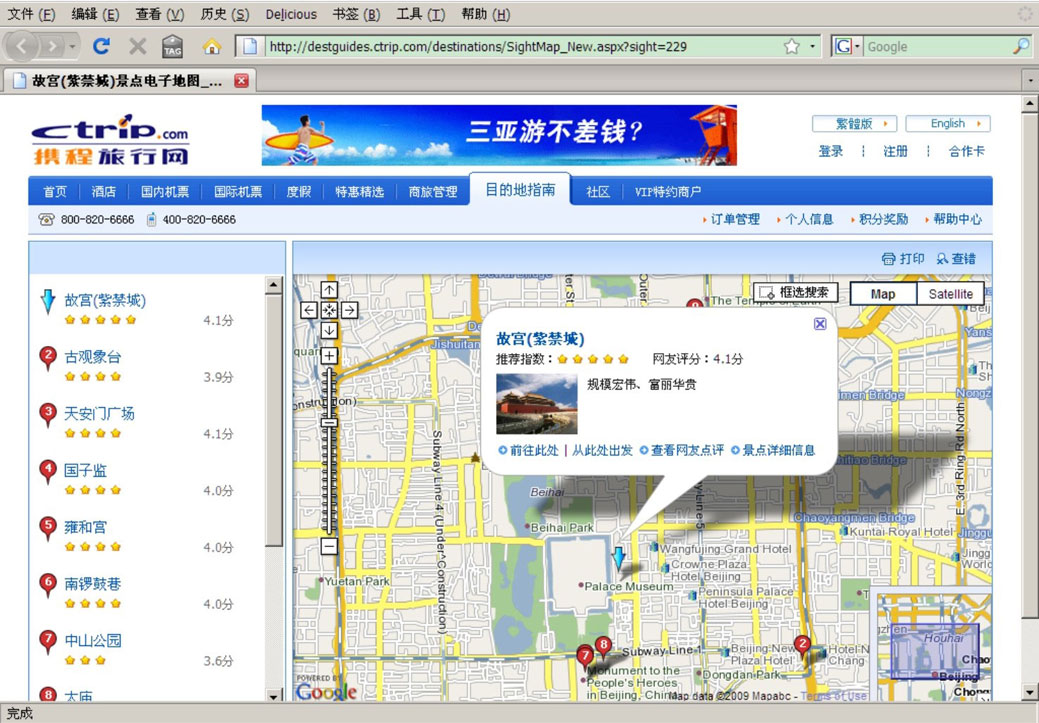Open the 文件 (F) menu
The height and width of the screenshot is (723, 1039).
tap(30, 14)
